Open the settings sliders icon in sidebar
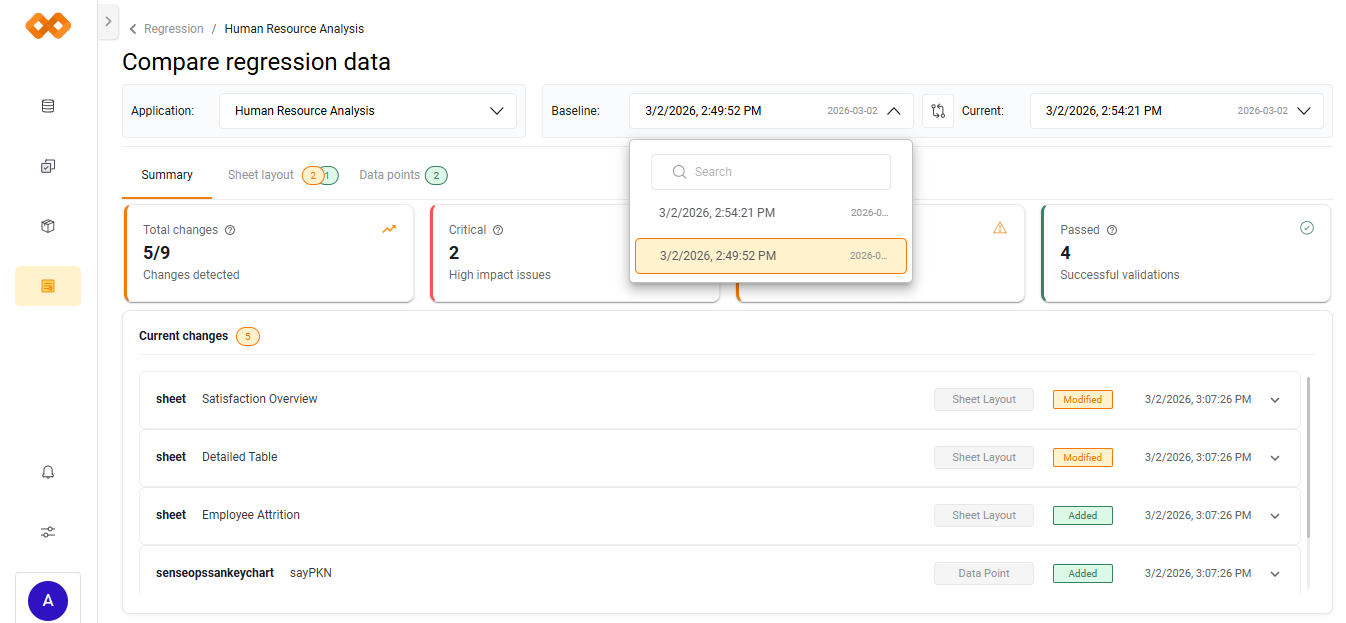Viewport: 1346px width, 623px height. coord(48,532)
